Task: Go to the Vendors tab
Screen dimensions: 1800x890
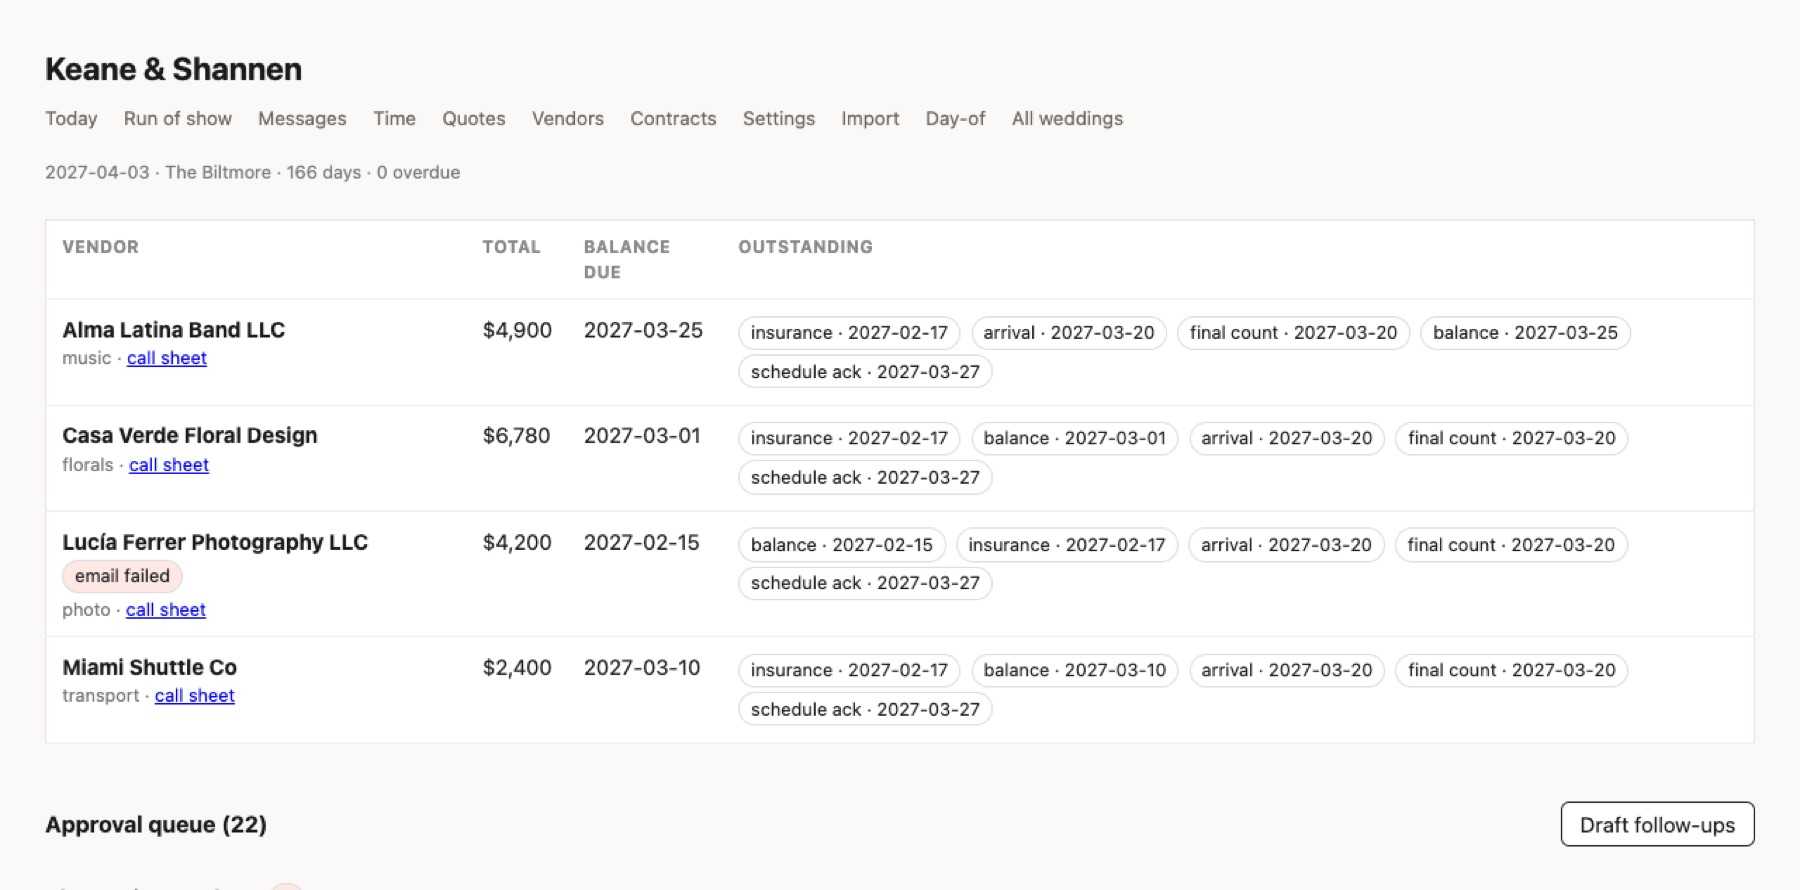Action: [568, 118]
